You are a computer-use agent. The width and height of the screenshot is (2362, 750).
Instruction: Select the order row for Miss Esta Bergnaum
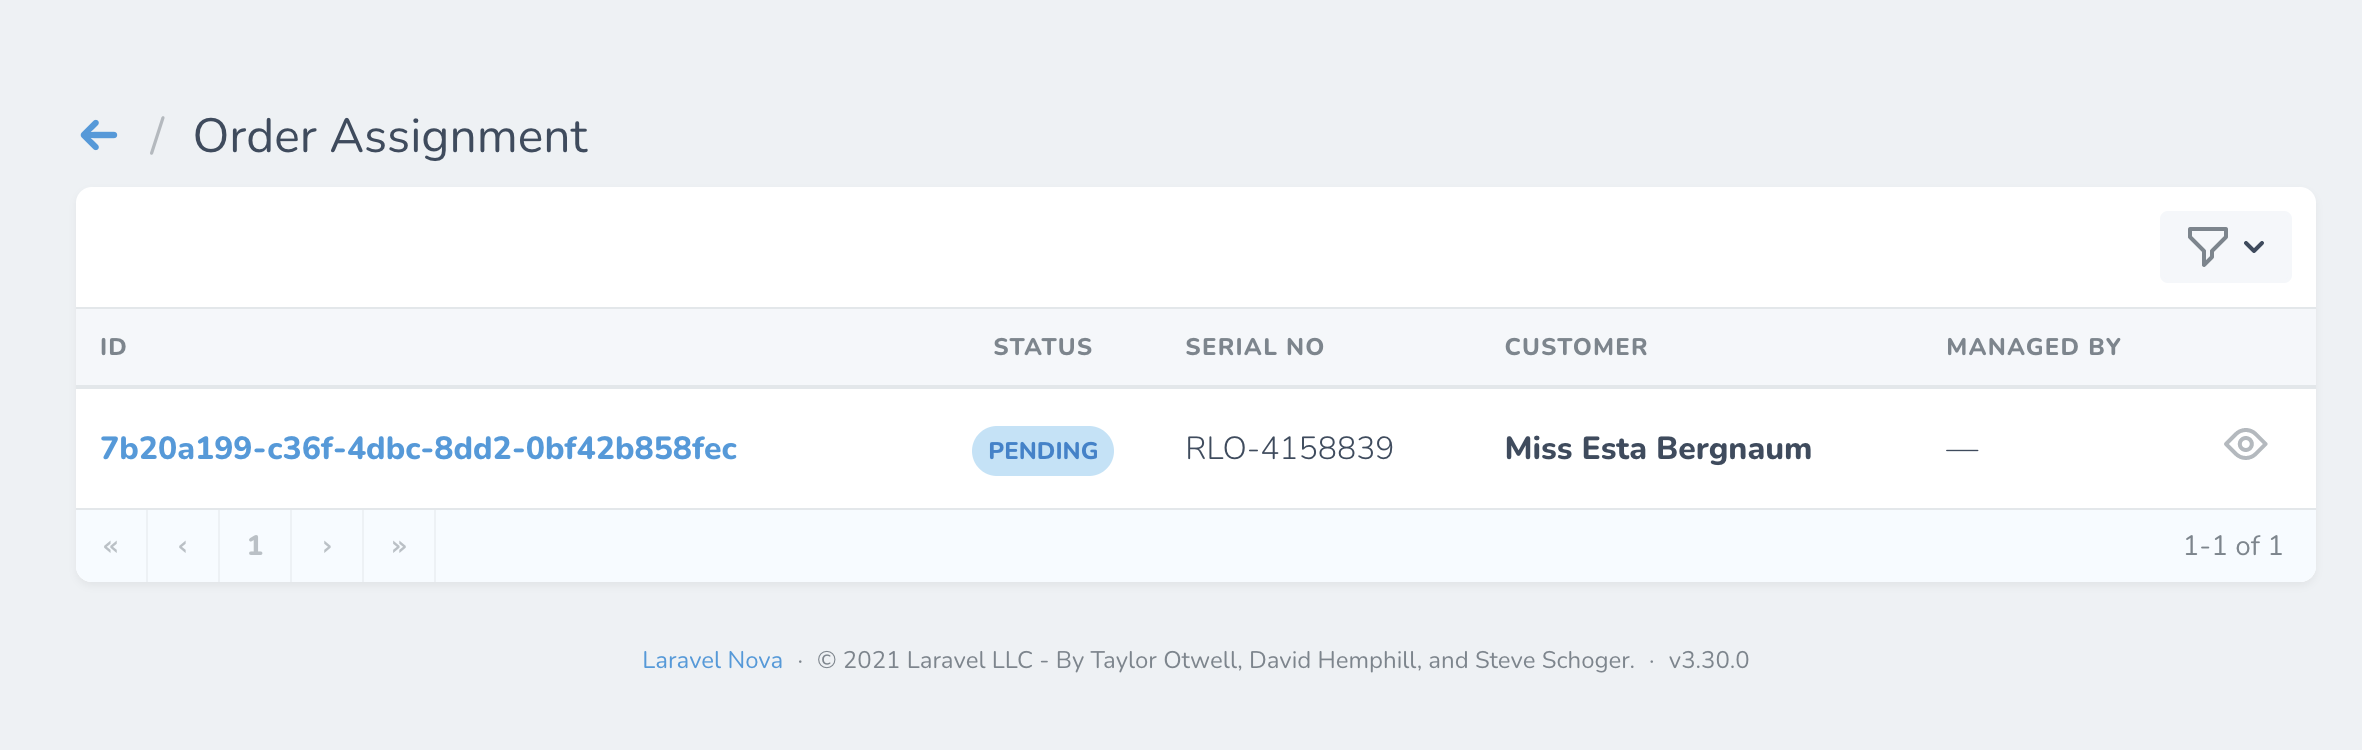1657,448
